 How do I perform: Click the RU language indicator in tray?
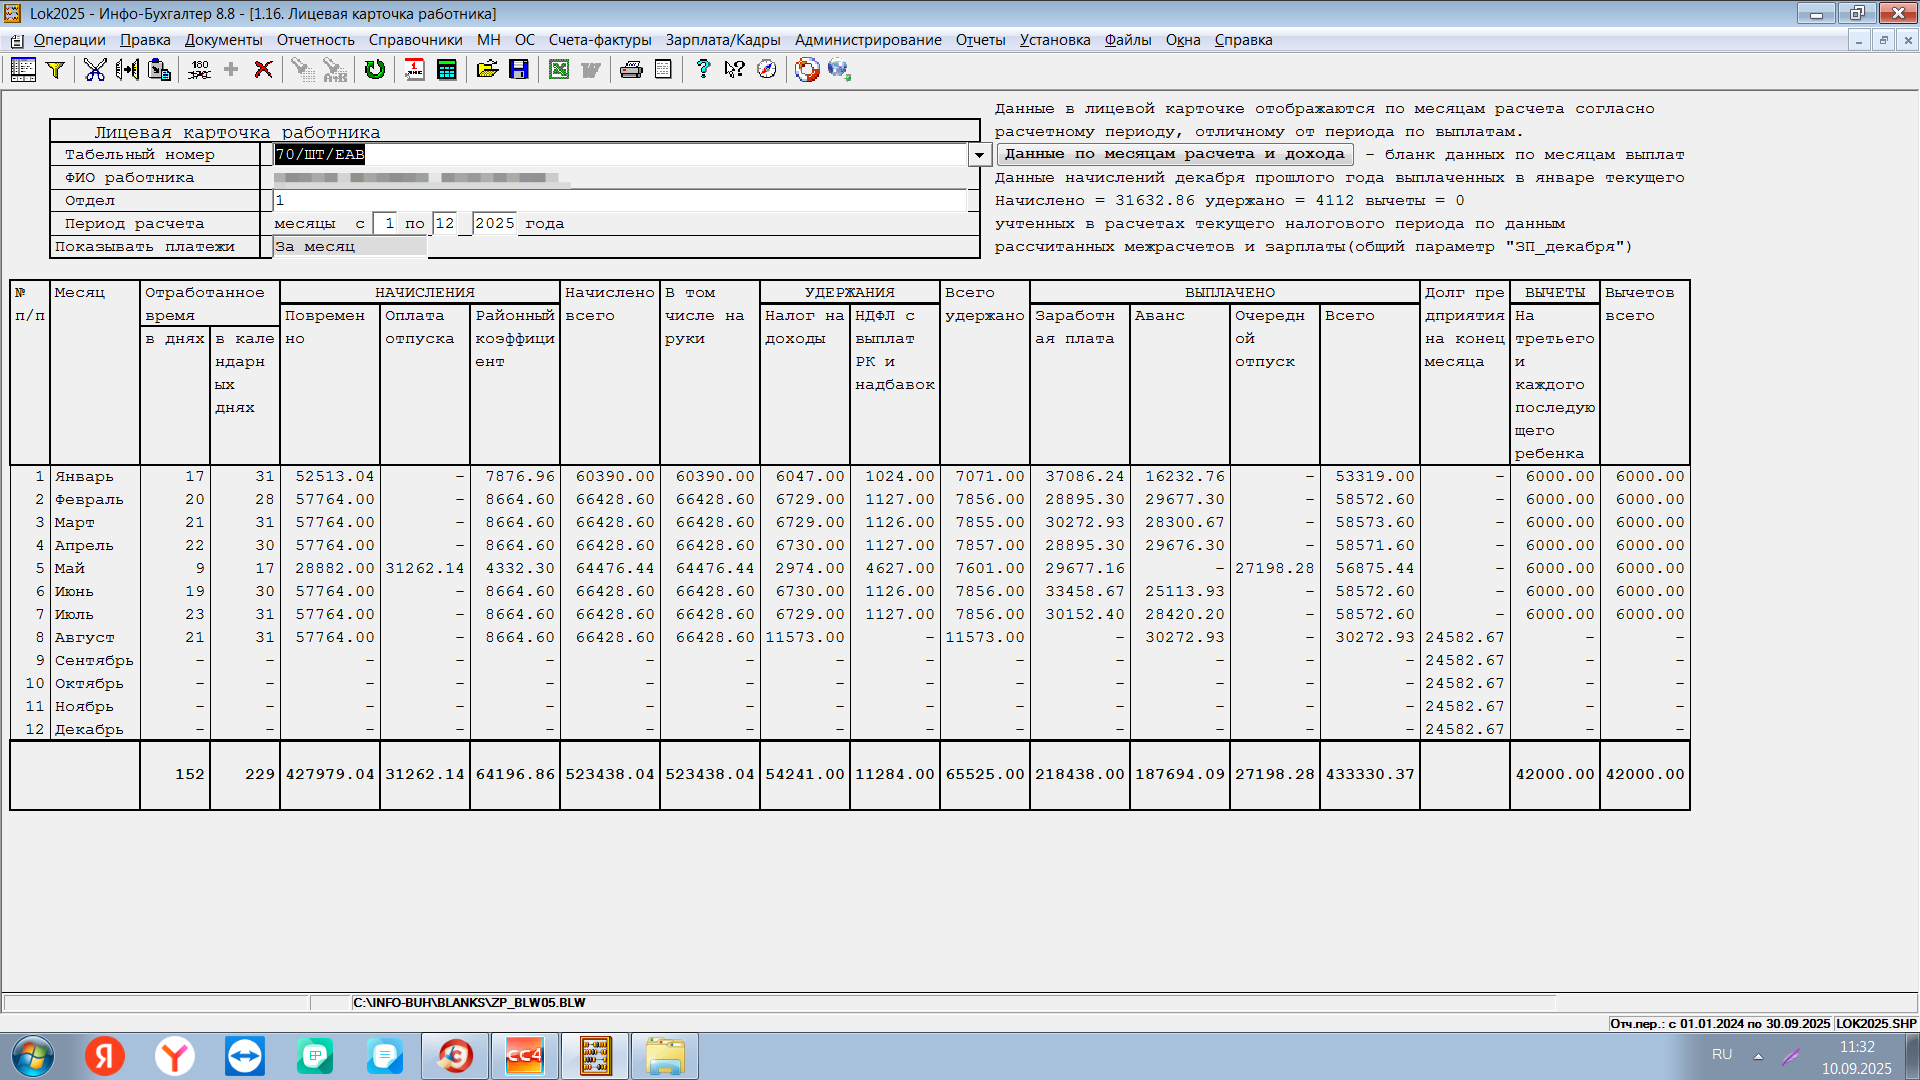[x=1722, y=1055]
